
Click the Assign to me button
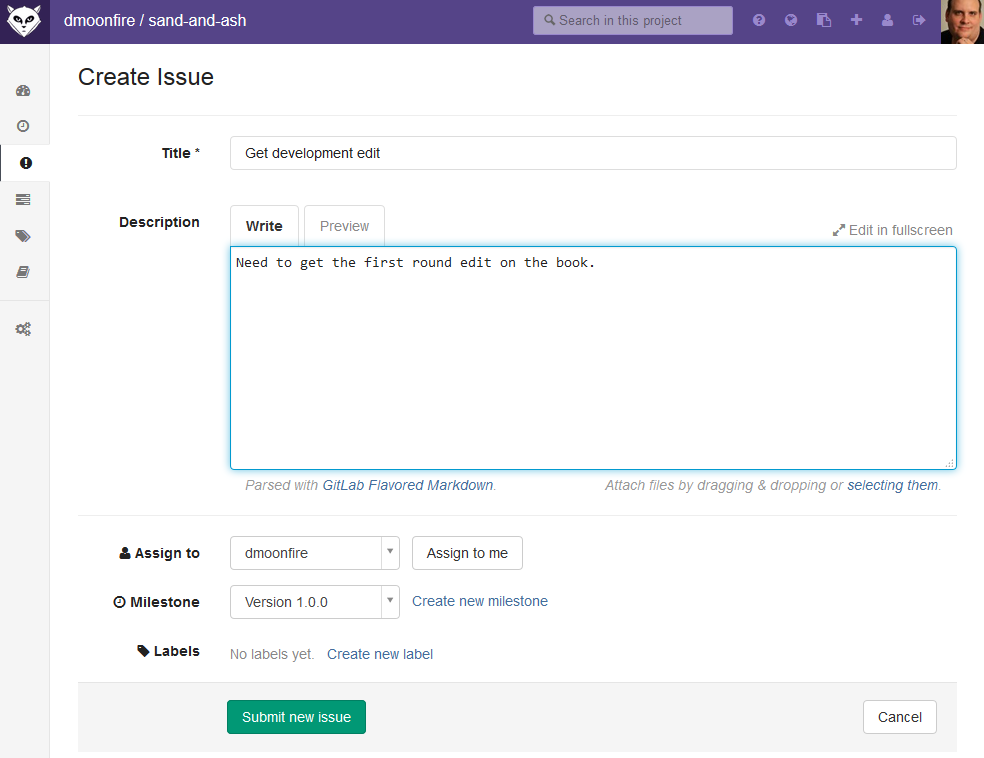(468, 553)
